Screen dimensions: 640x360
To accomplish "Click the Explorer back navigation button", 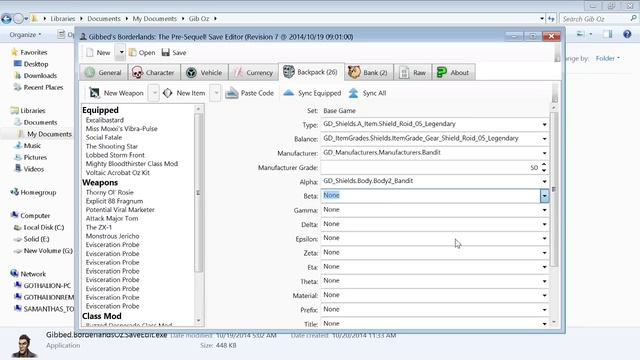I will [x=6, y=18].
